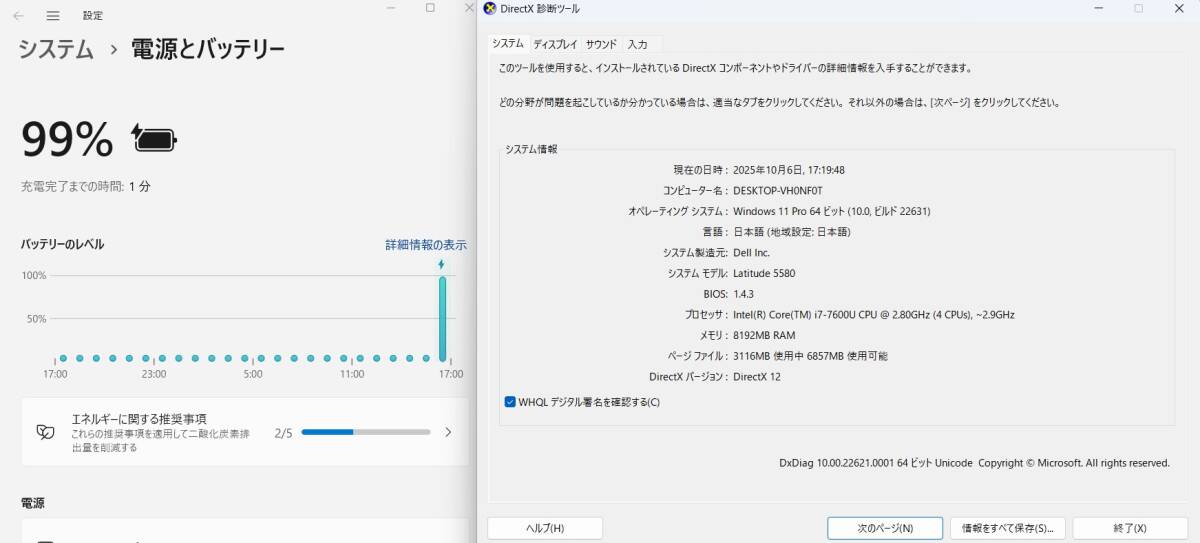This screenshot has height=543, width=1200.
Task: Open the エネルギーに関する推奨事項 card
Action: coord(245,432)
